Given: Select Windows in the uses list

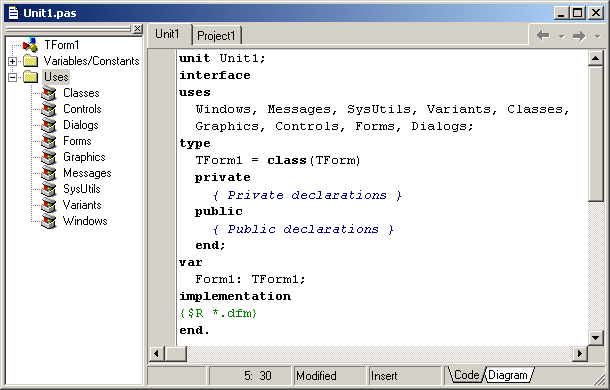Looking at the screenshot, I should (85, 221).
